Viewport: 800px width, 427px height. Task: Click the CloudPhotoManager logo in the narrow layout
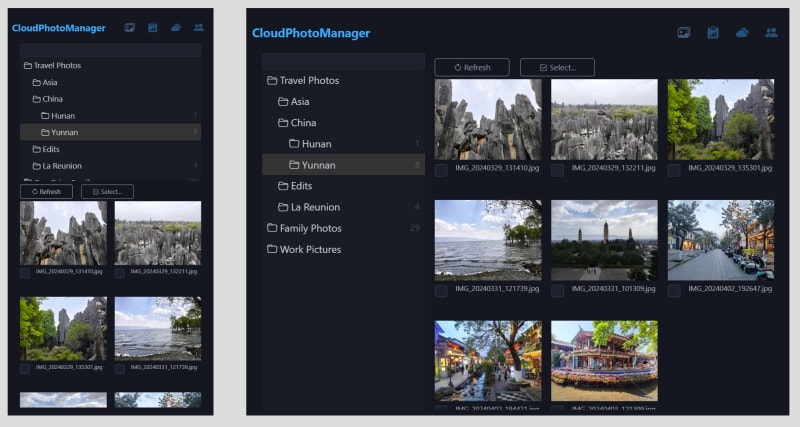[x=59, y=28]
